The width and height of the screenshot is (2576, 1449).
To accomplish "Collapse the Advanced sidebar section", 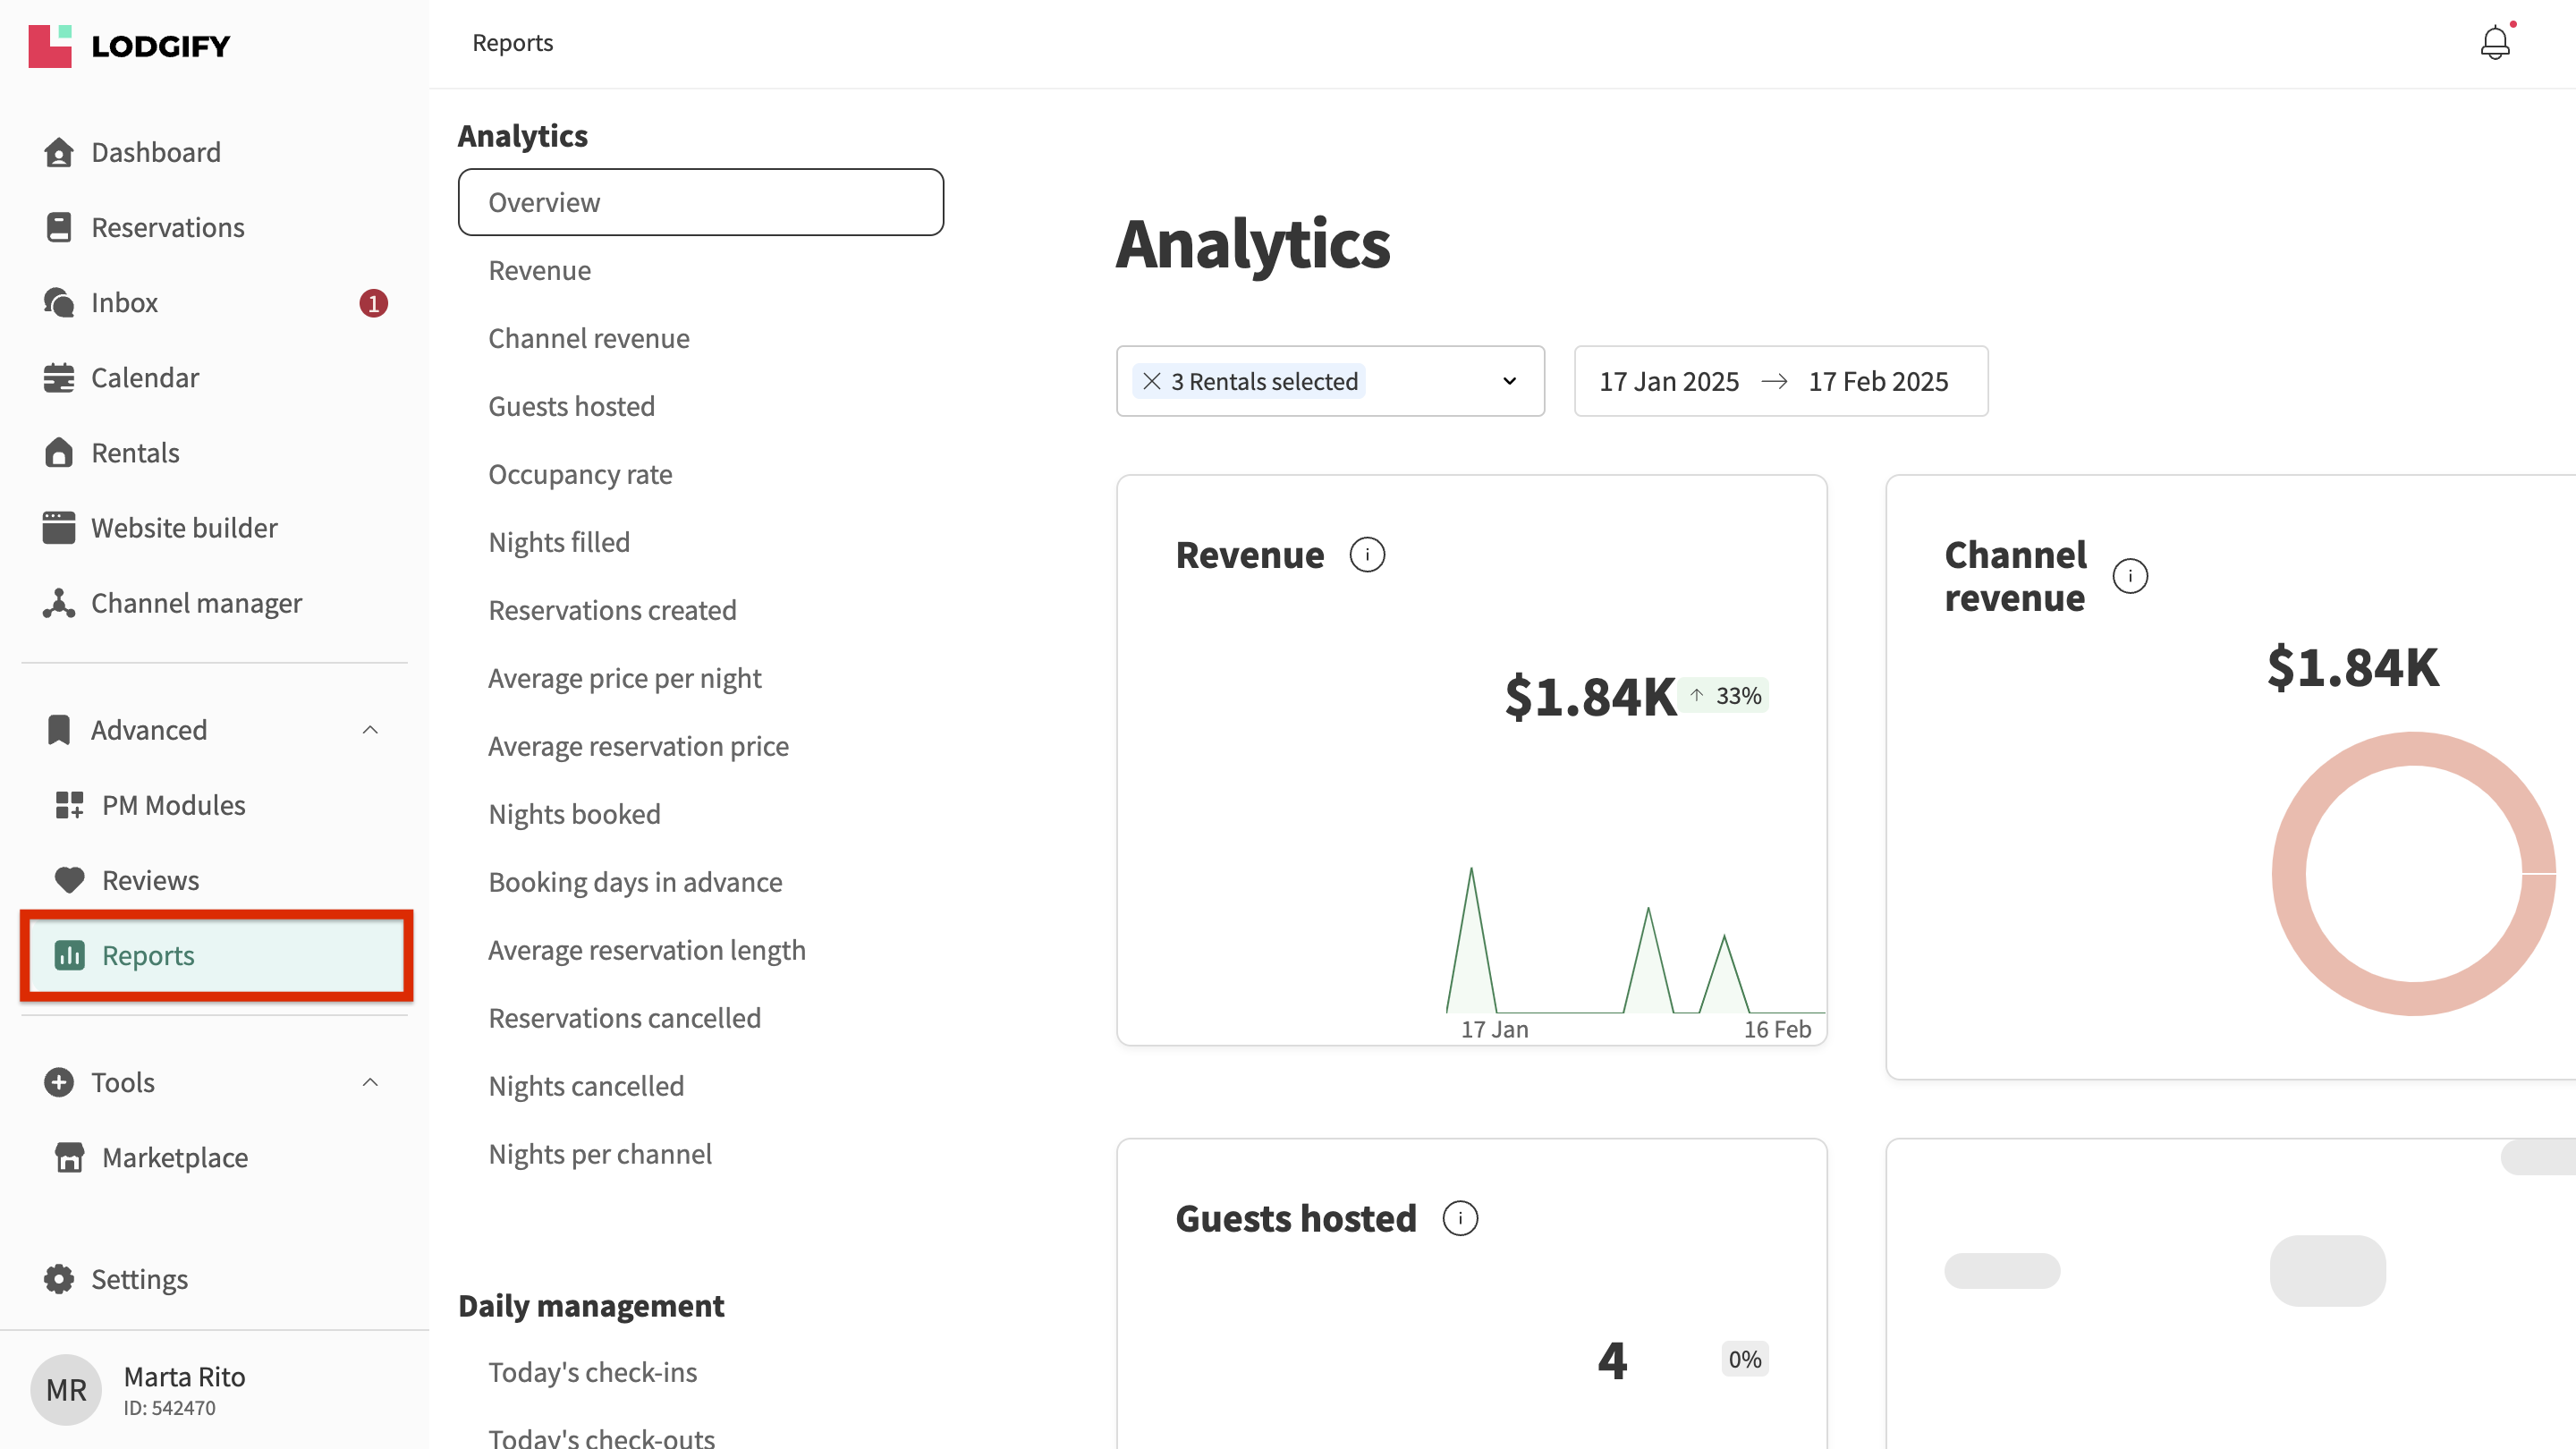I will point(369,730).
